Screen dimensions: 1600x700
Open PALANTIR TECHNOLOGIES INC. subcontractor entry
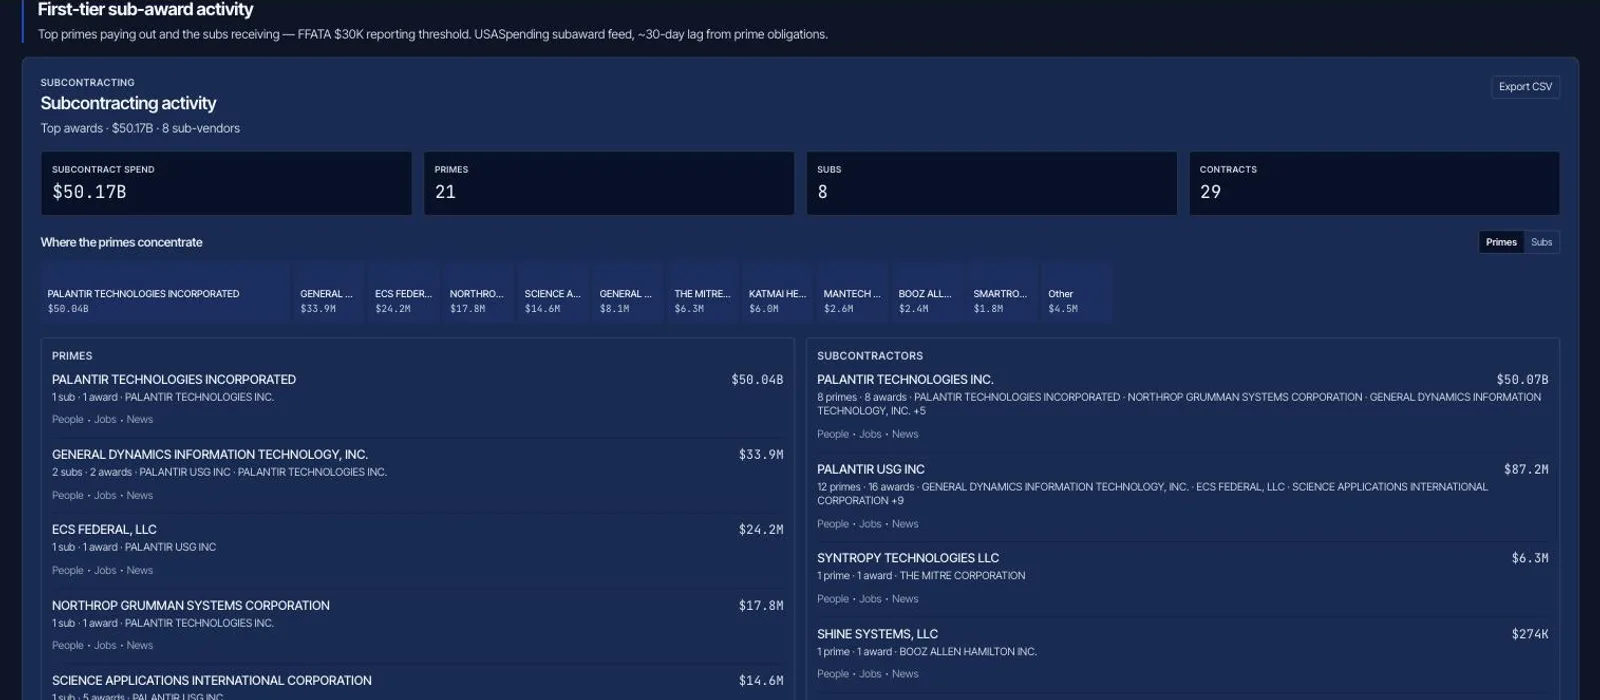pyautogui.click(x=905, y=380)
